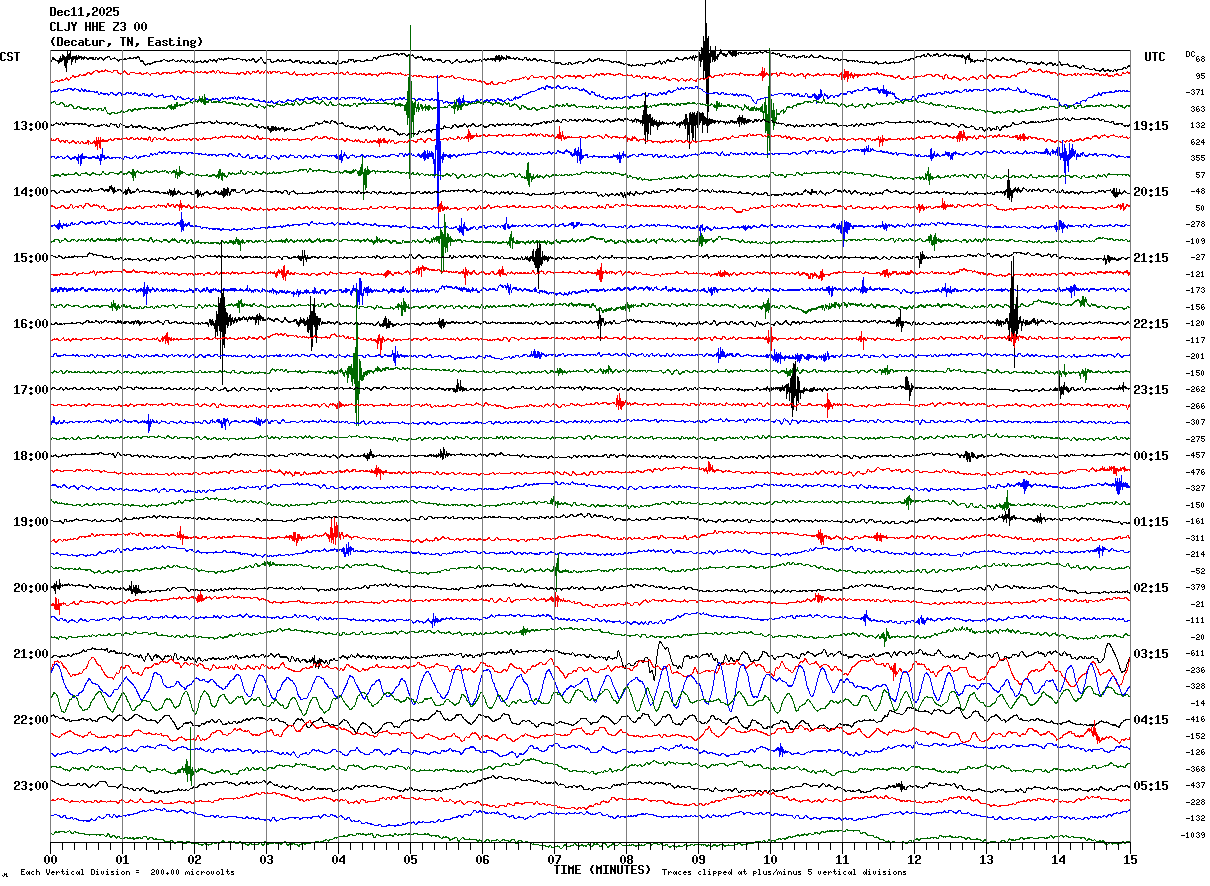Select the 22:15 UTC time label
The image size is (1210, 886).
(x=1151, y=324)
